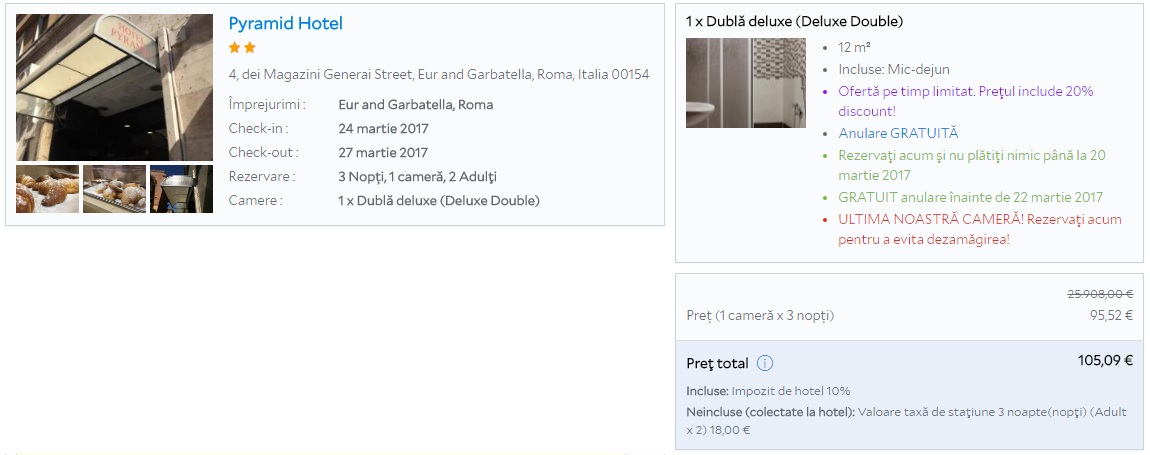Screen dimensions: 1150x455
Task: Click the crossed-out price 25.908,00 €
Action: click(x=1100, y=294)
